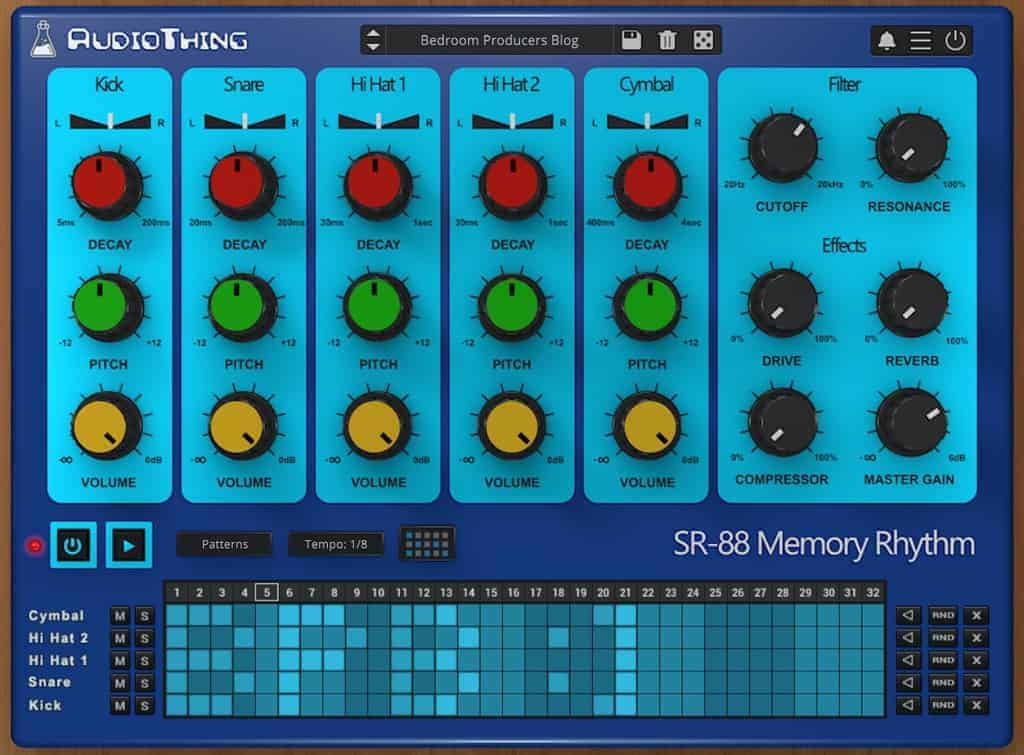Viewport: 1024px width, 755px height.
Task: Open the hamburger menu icon
Action: 920,40
